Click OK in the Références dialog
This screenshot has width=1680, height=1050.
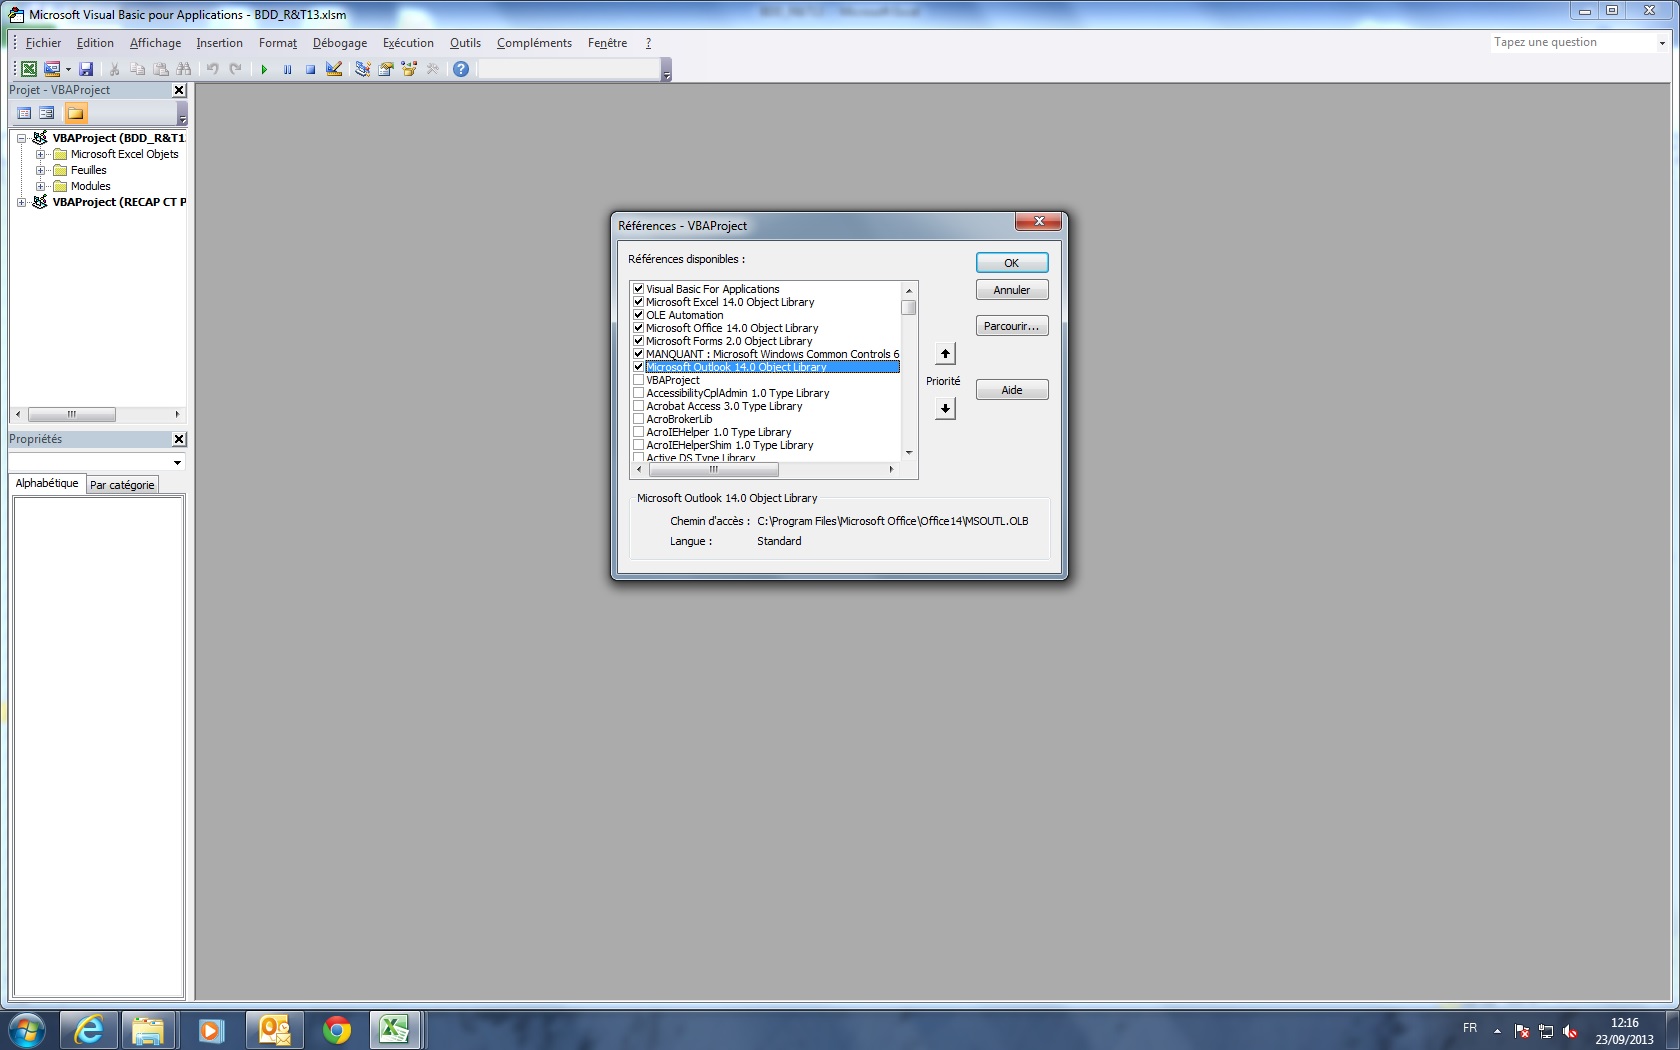(x=1012, y=263)
